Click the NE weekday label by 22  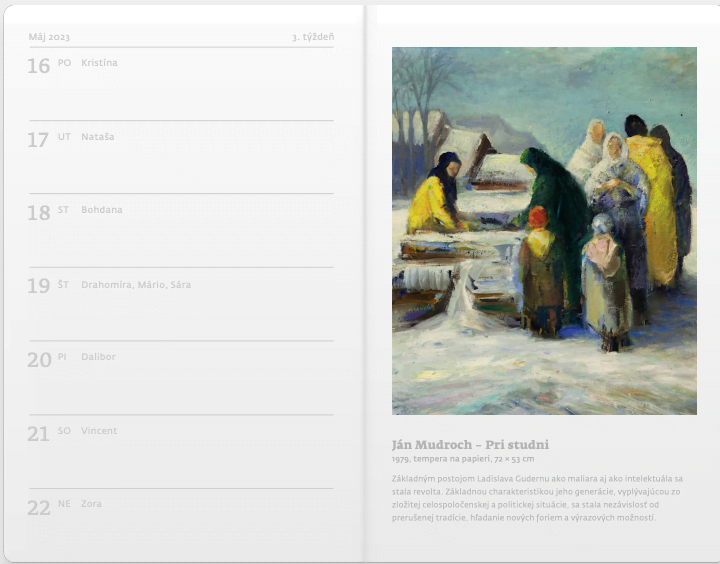tap(64, 504)
